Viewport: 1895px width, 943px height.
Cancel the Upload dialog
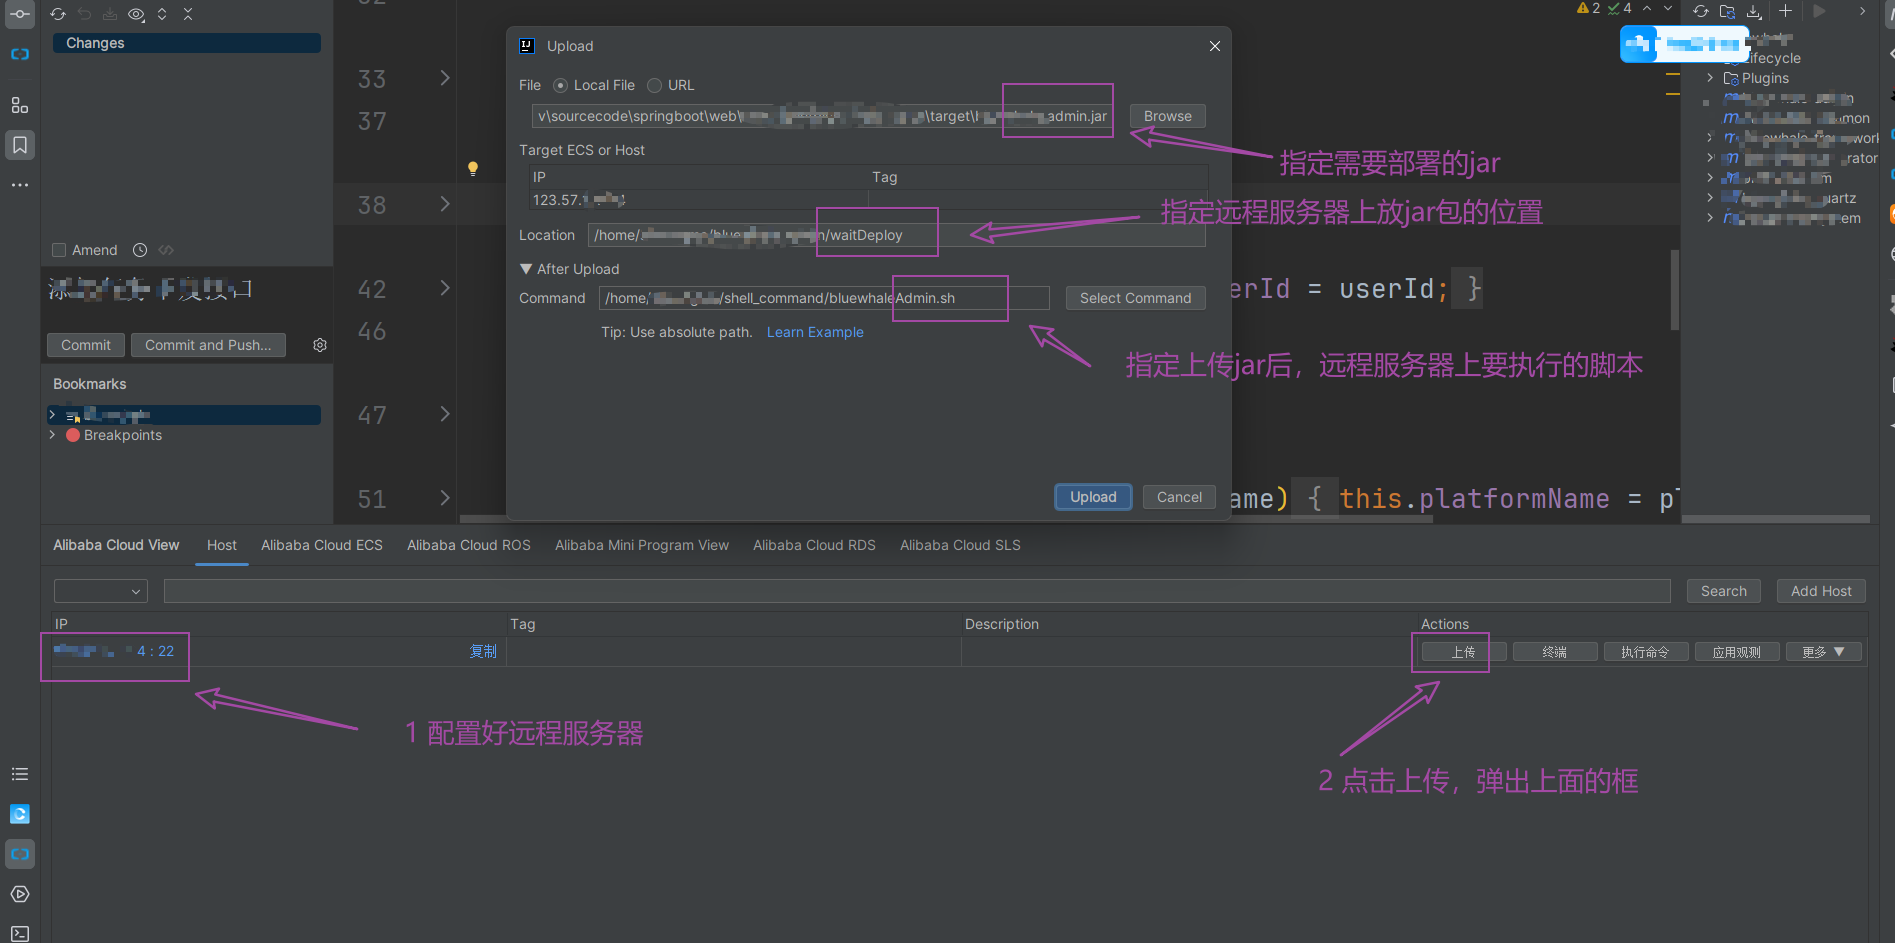(1179, 497)
